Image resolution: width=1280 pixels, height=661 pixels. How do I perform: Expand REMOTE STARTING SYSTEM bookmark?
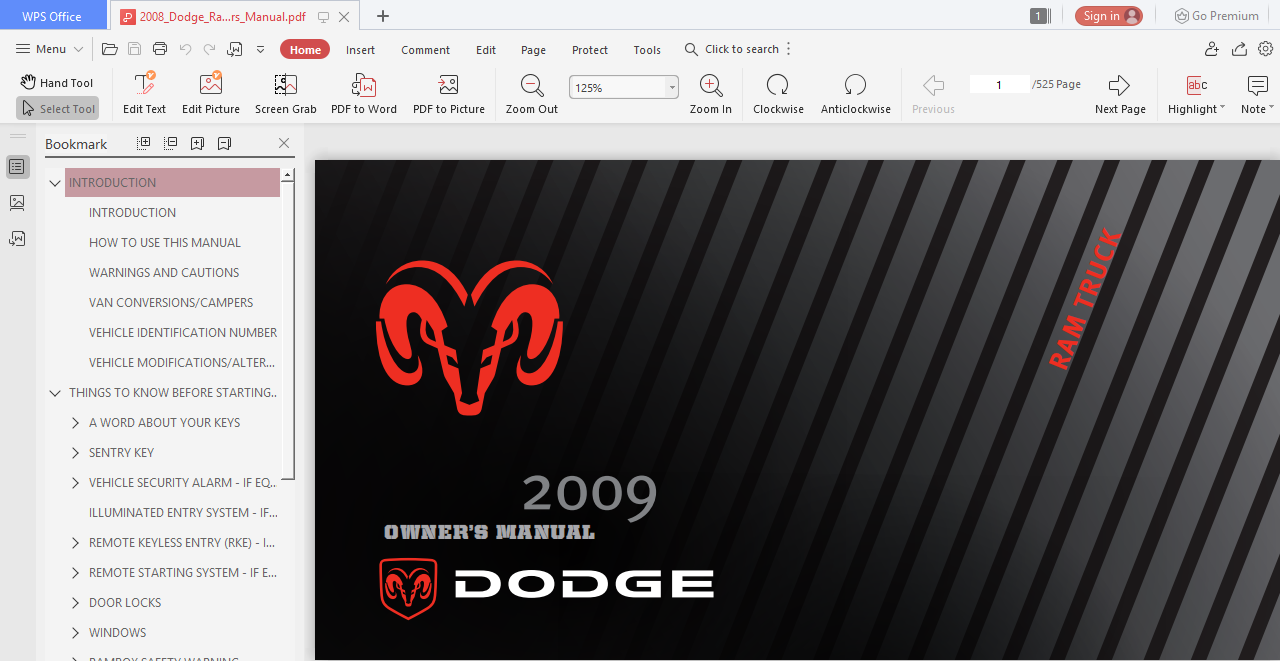[76, 573]
